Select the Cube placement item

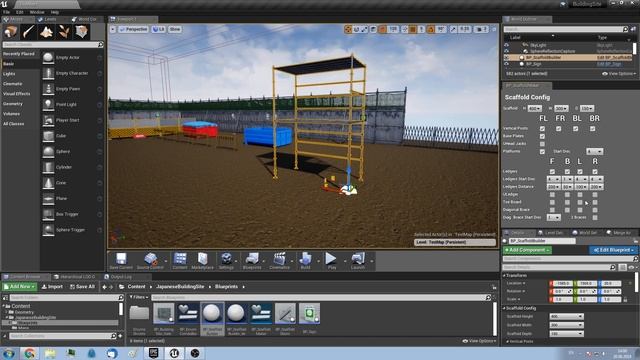coord(72,136)
